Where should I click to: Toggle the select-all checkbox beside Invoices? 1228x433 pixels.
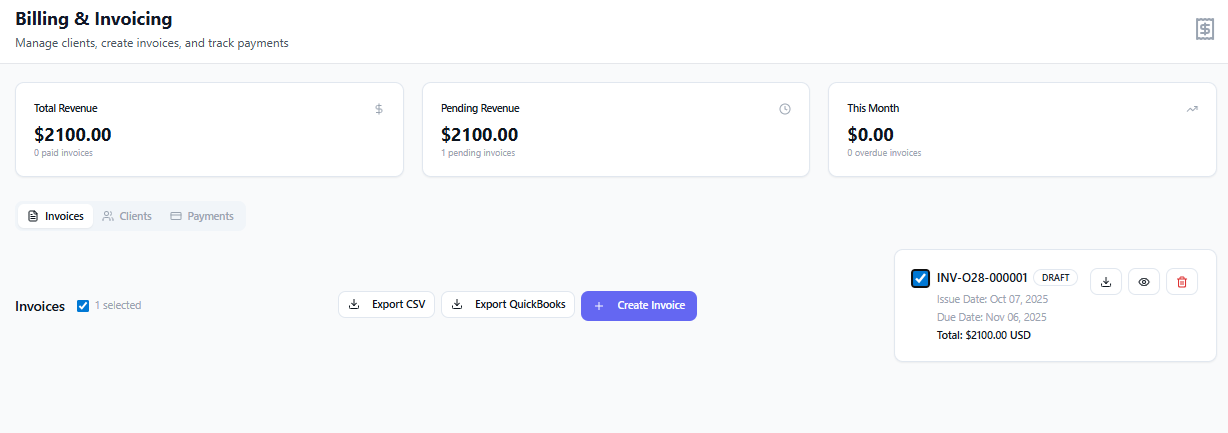point(83,305)
